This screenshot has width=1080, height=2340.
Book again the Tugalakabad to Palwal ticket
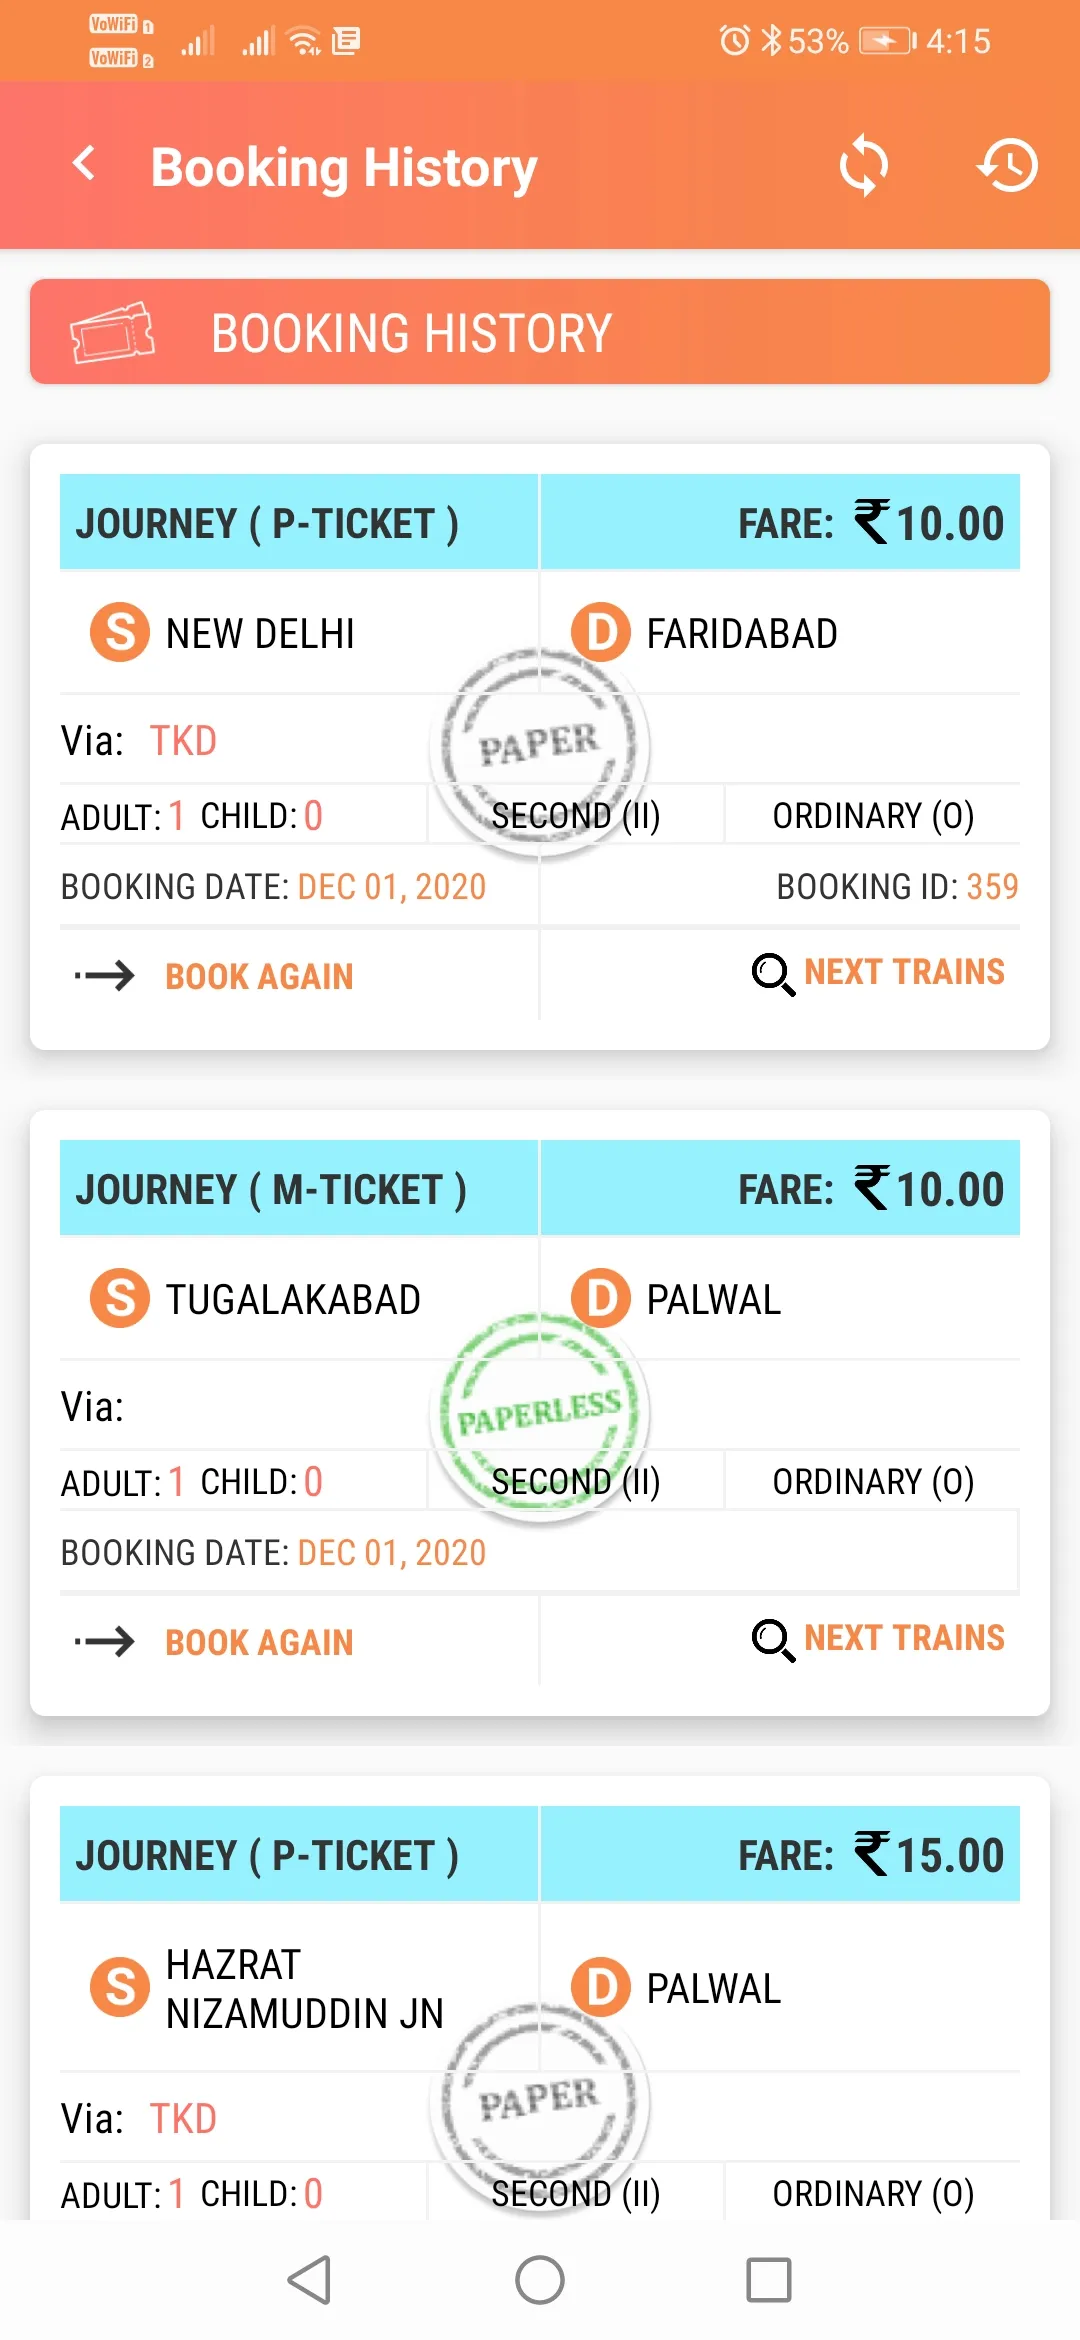[x=259, y=1642]
